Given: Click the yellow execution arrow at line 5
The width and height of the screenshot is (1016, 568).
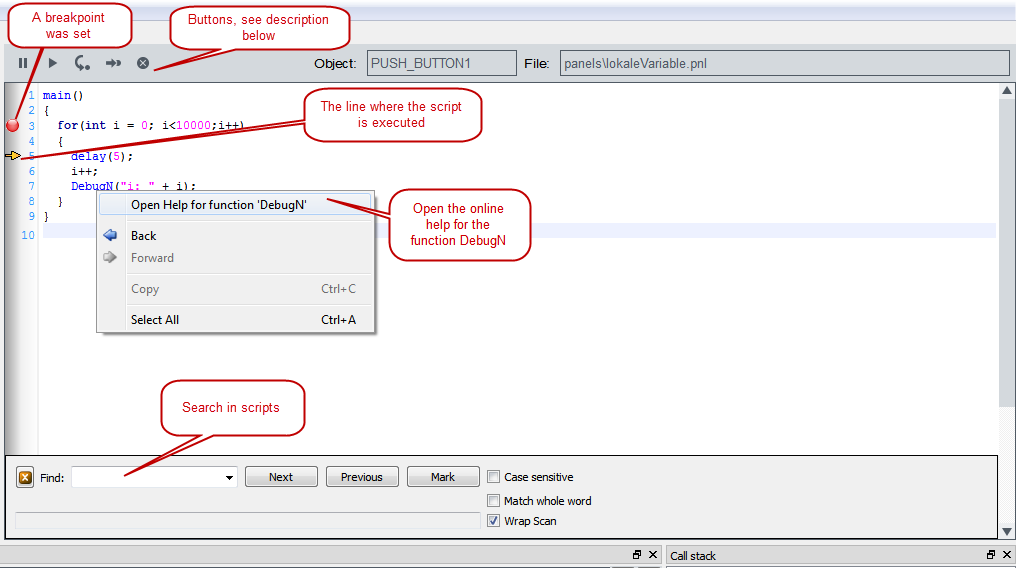Looking at the screenshot, I should [13, 156].
